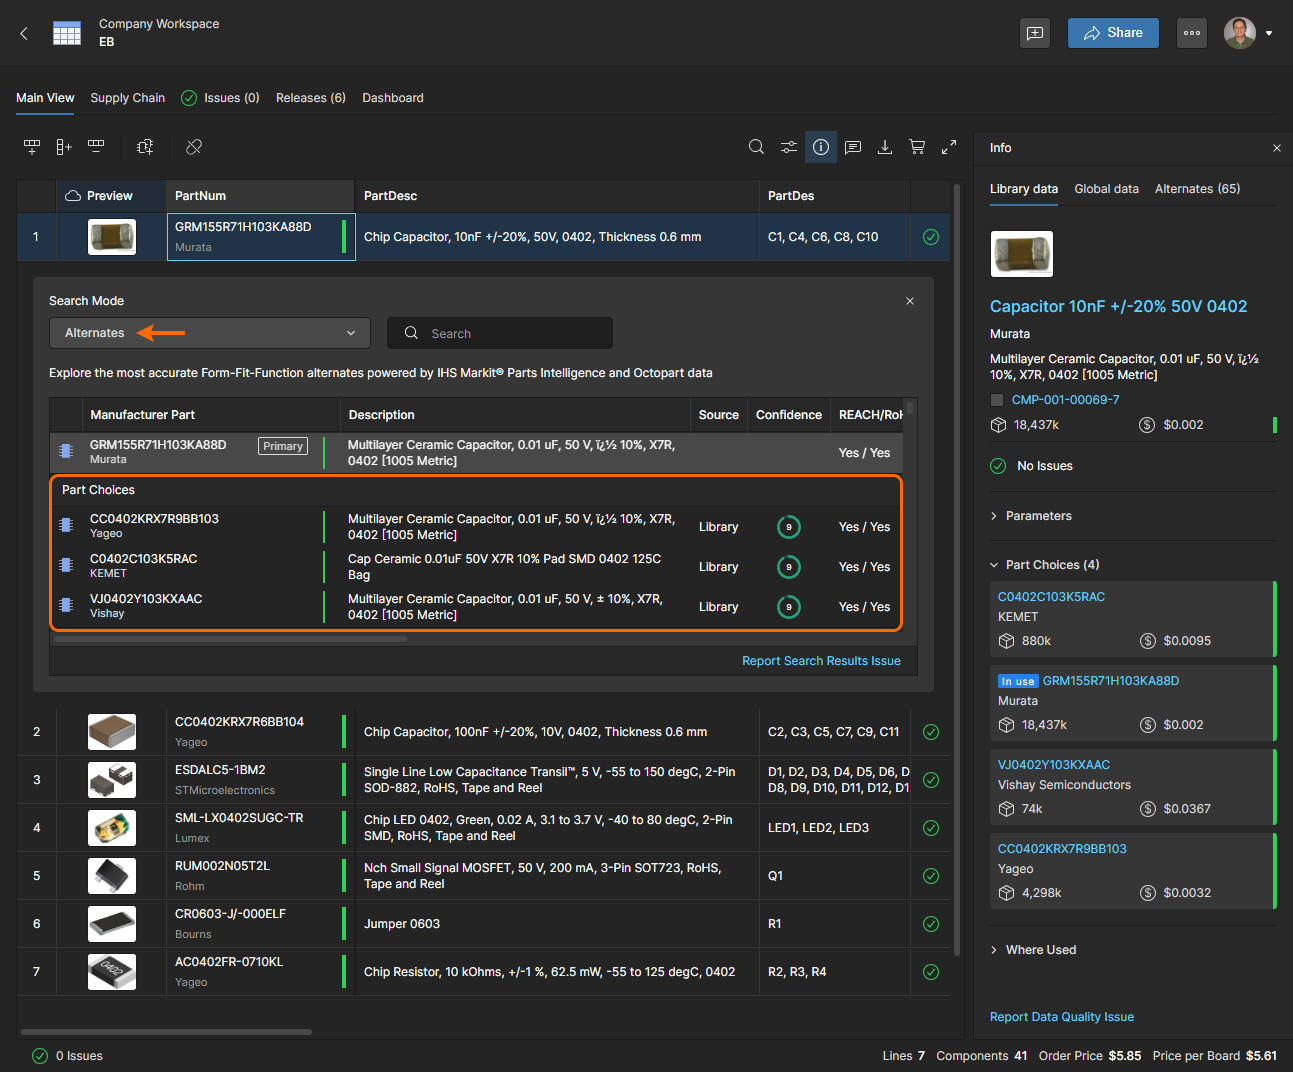
Task: Tick the CMP-001-00069-7 checkbox
Action: point(997,400)
